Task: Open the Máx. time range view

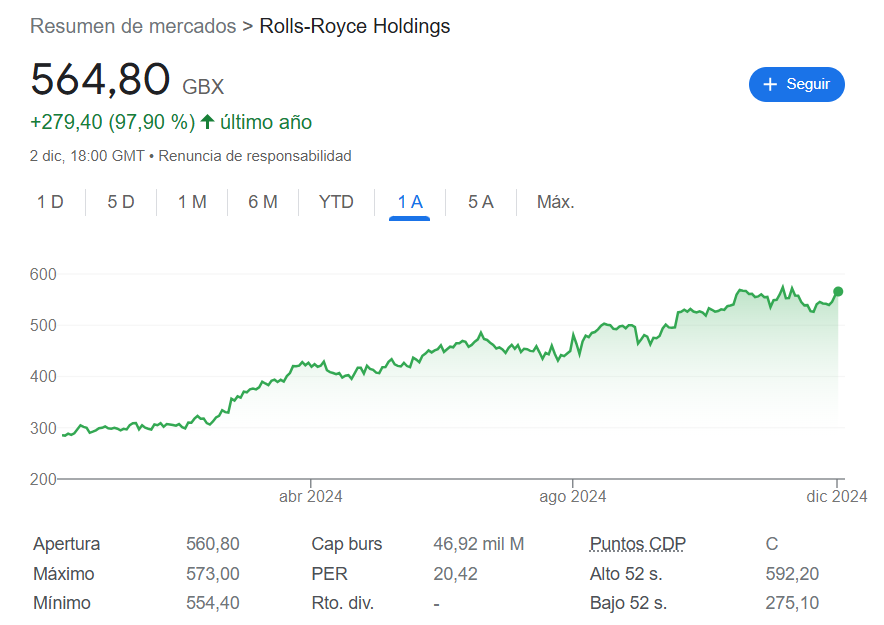Action: point(555,202)
